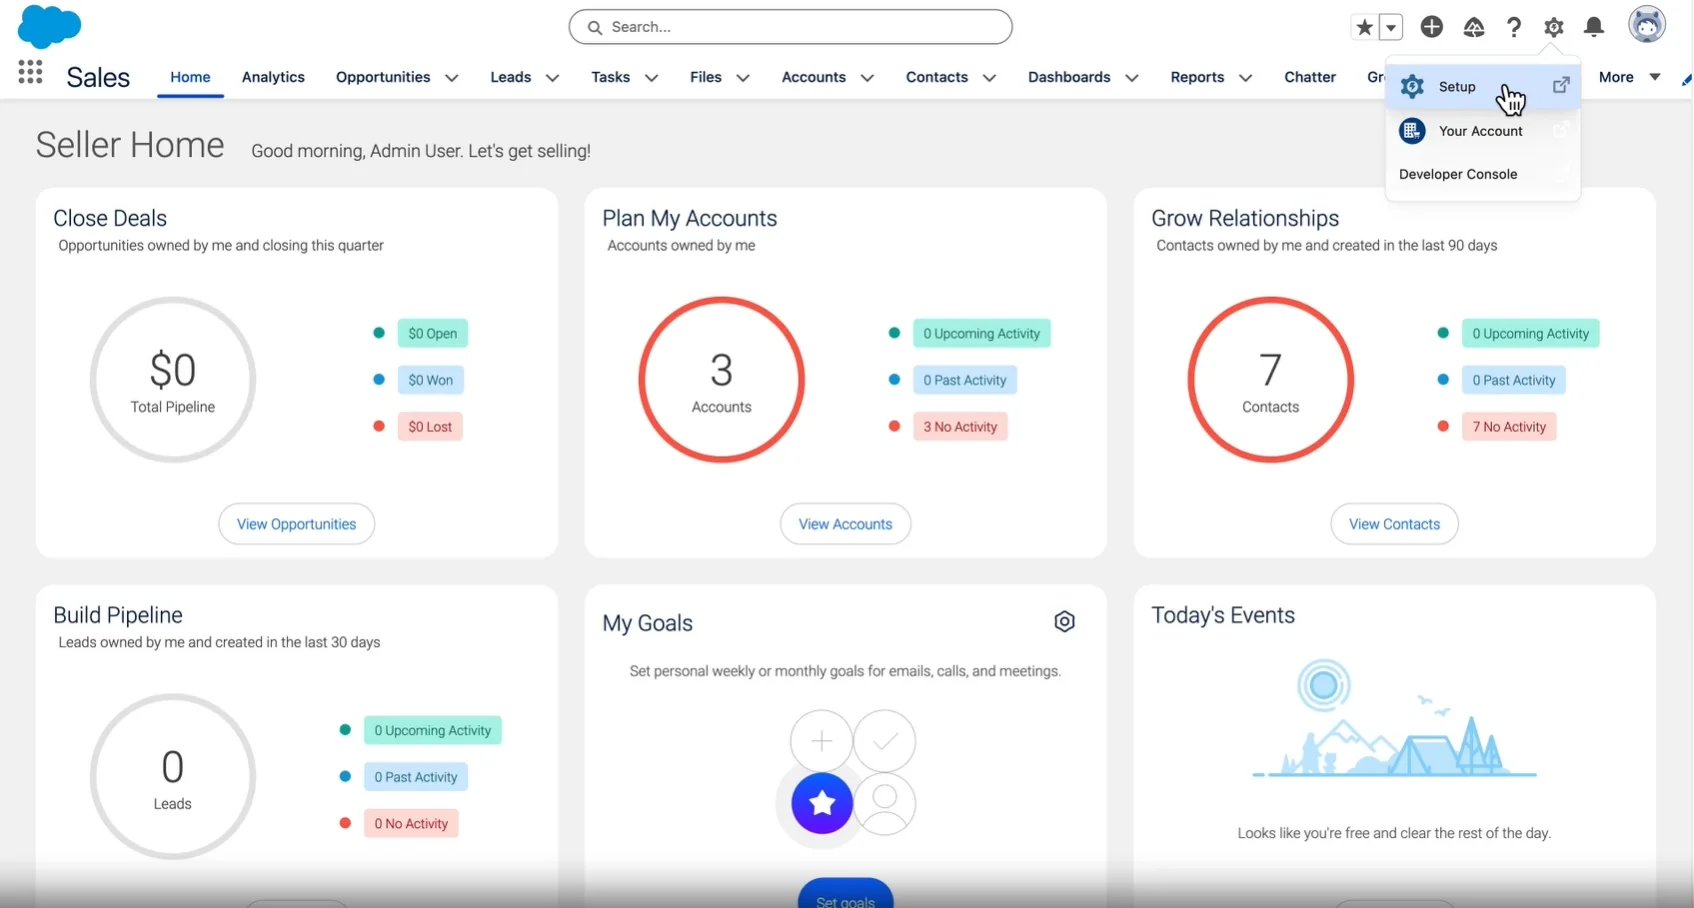The height and width of the screenshot is (908, 1694).
Task: Click the Favorites star icon
Action: (x=1364, y=27)
